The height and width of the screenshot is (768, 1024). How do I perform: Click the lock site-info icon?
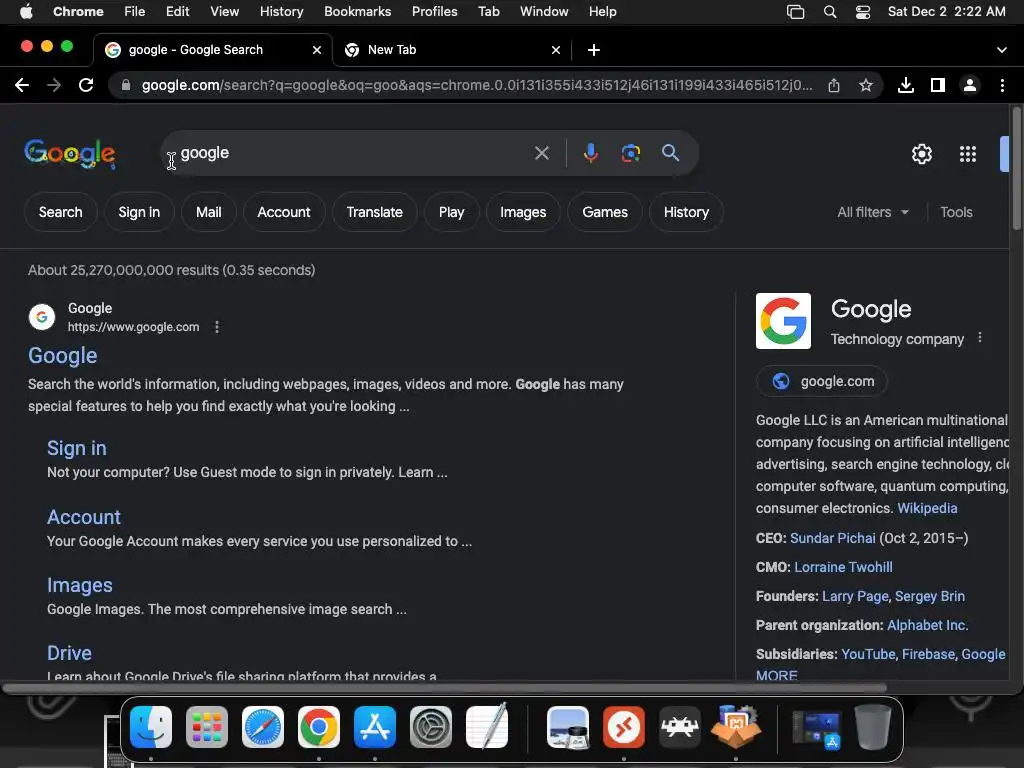(x=126, y=85)
